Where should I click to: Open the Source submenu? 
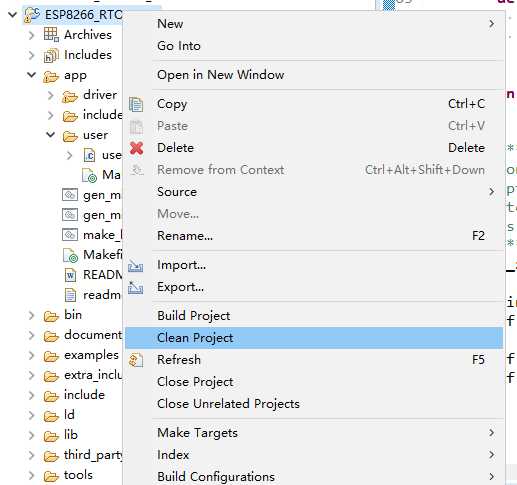pyautogui.click(x=314, y=192)
